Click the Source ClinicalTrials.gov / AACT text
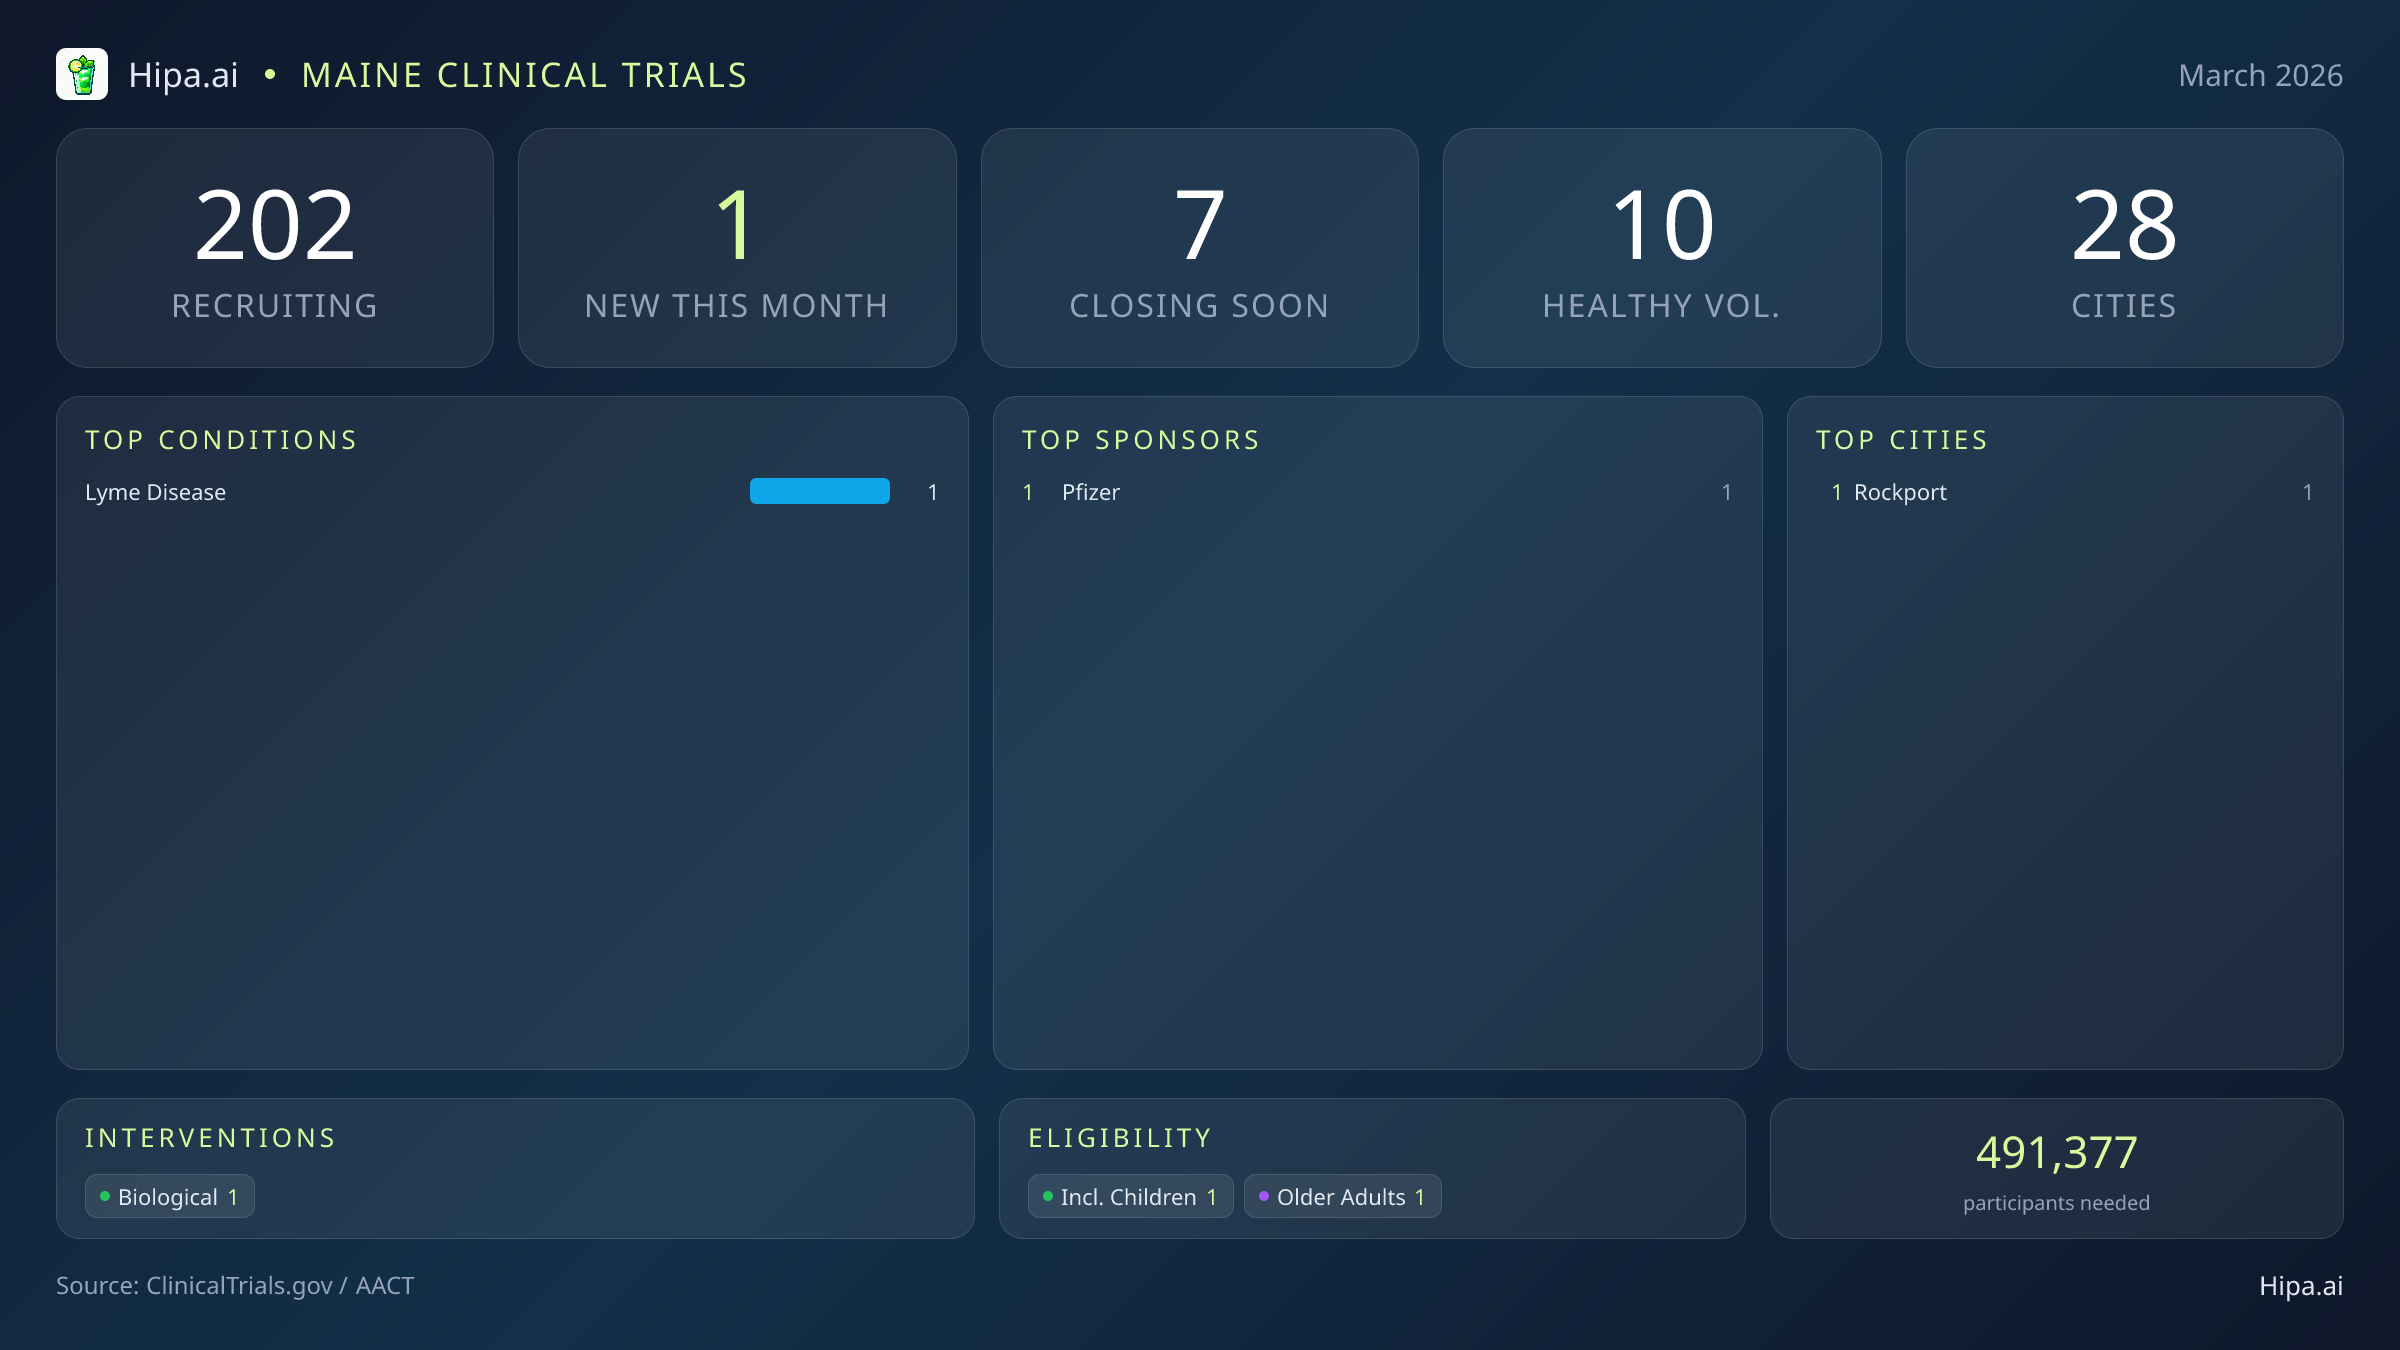2400x1350 pixels. click(235, 1285)
